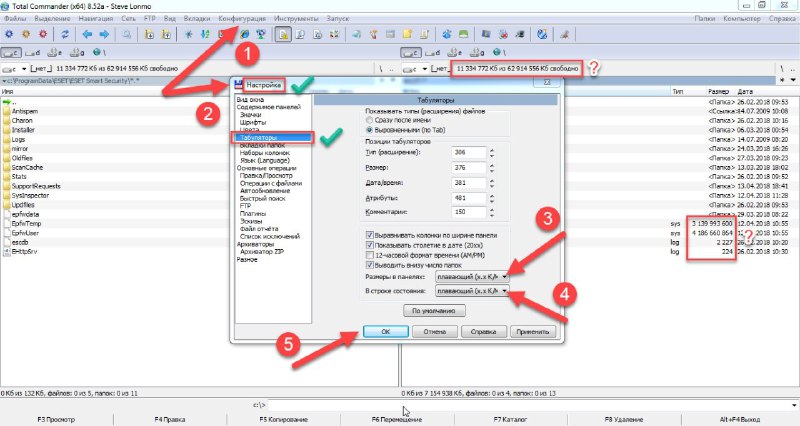This screenshot has width=800, height=426.
Task: Select drive c in the left drive bar
Action: [x=11, y=53]
